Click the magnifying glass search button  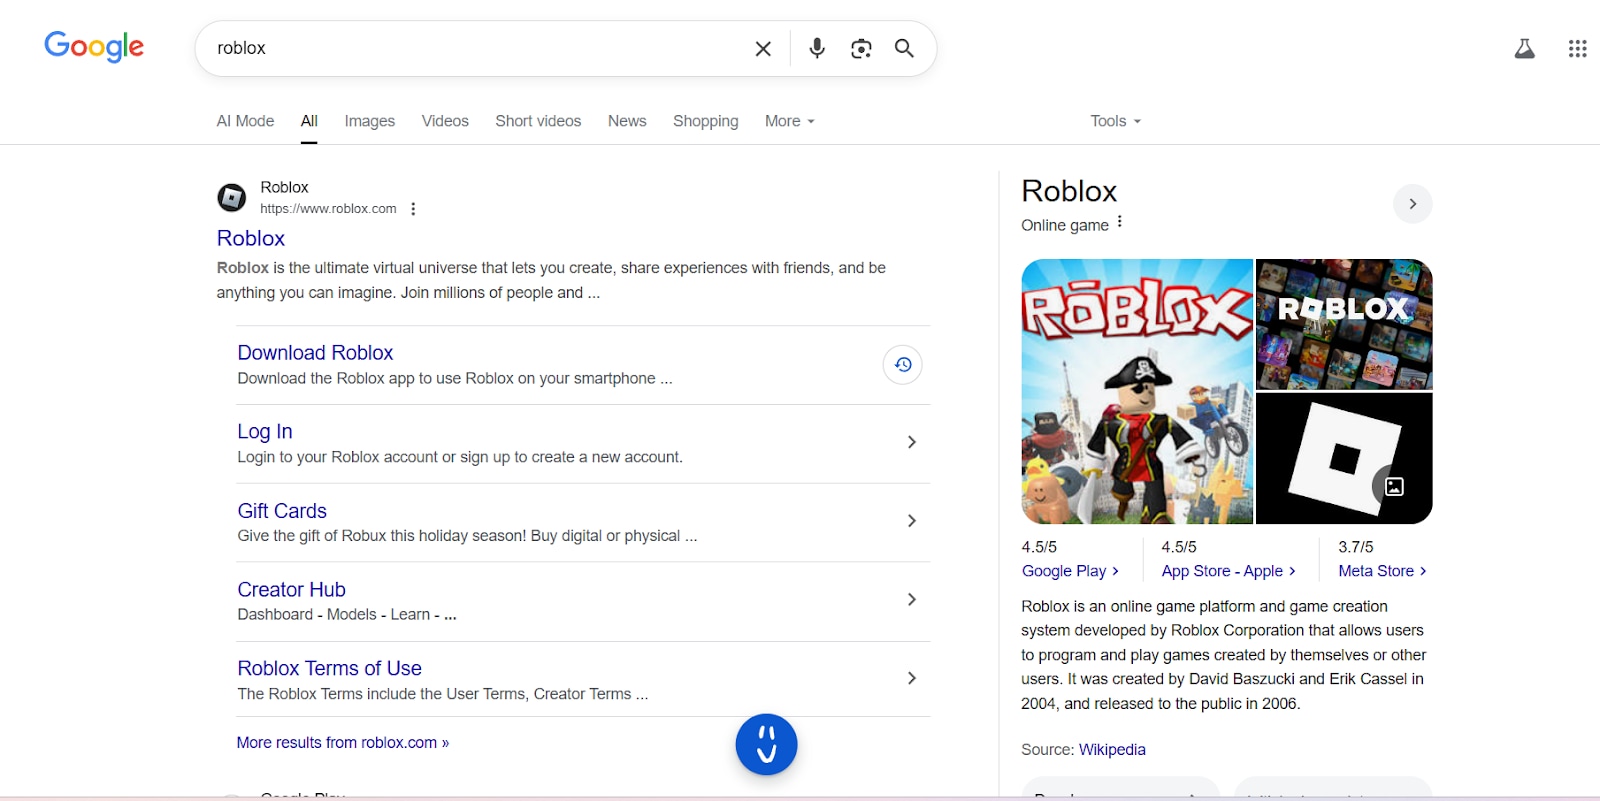pyautogui.click(x=904, y=48)
